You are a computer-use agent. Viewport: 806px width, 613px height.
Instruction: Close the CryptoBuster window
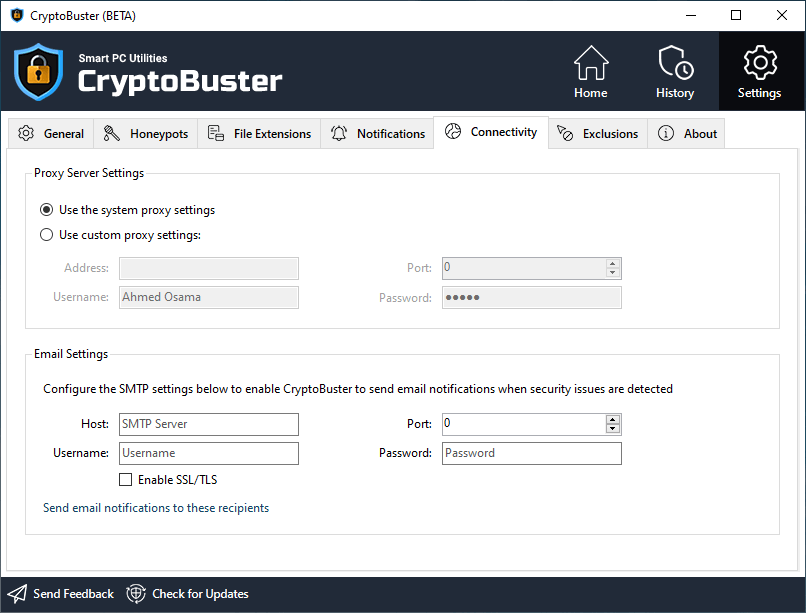pyautogui.click(x=781, y=15)
